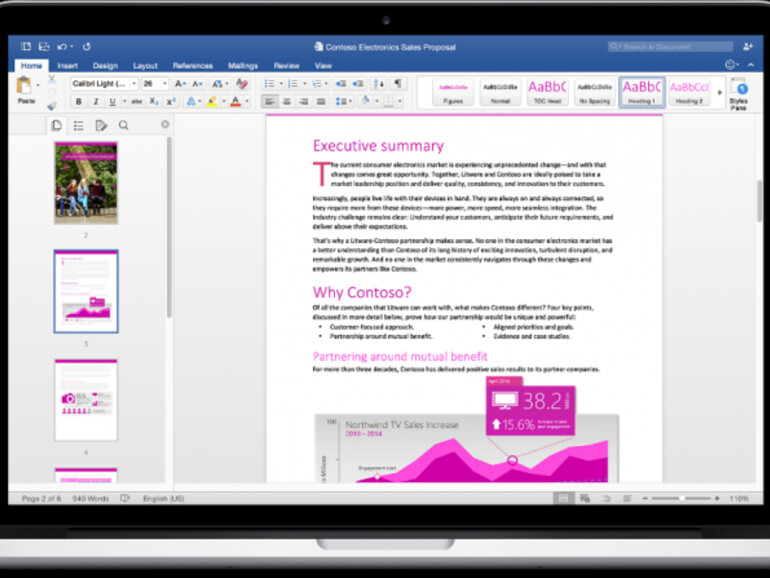Click the zoom slider handle in status bar
The image size is (770, 578).
coord(682,498)
